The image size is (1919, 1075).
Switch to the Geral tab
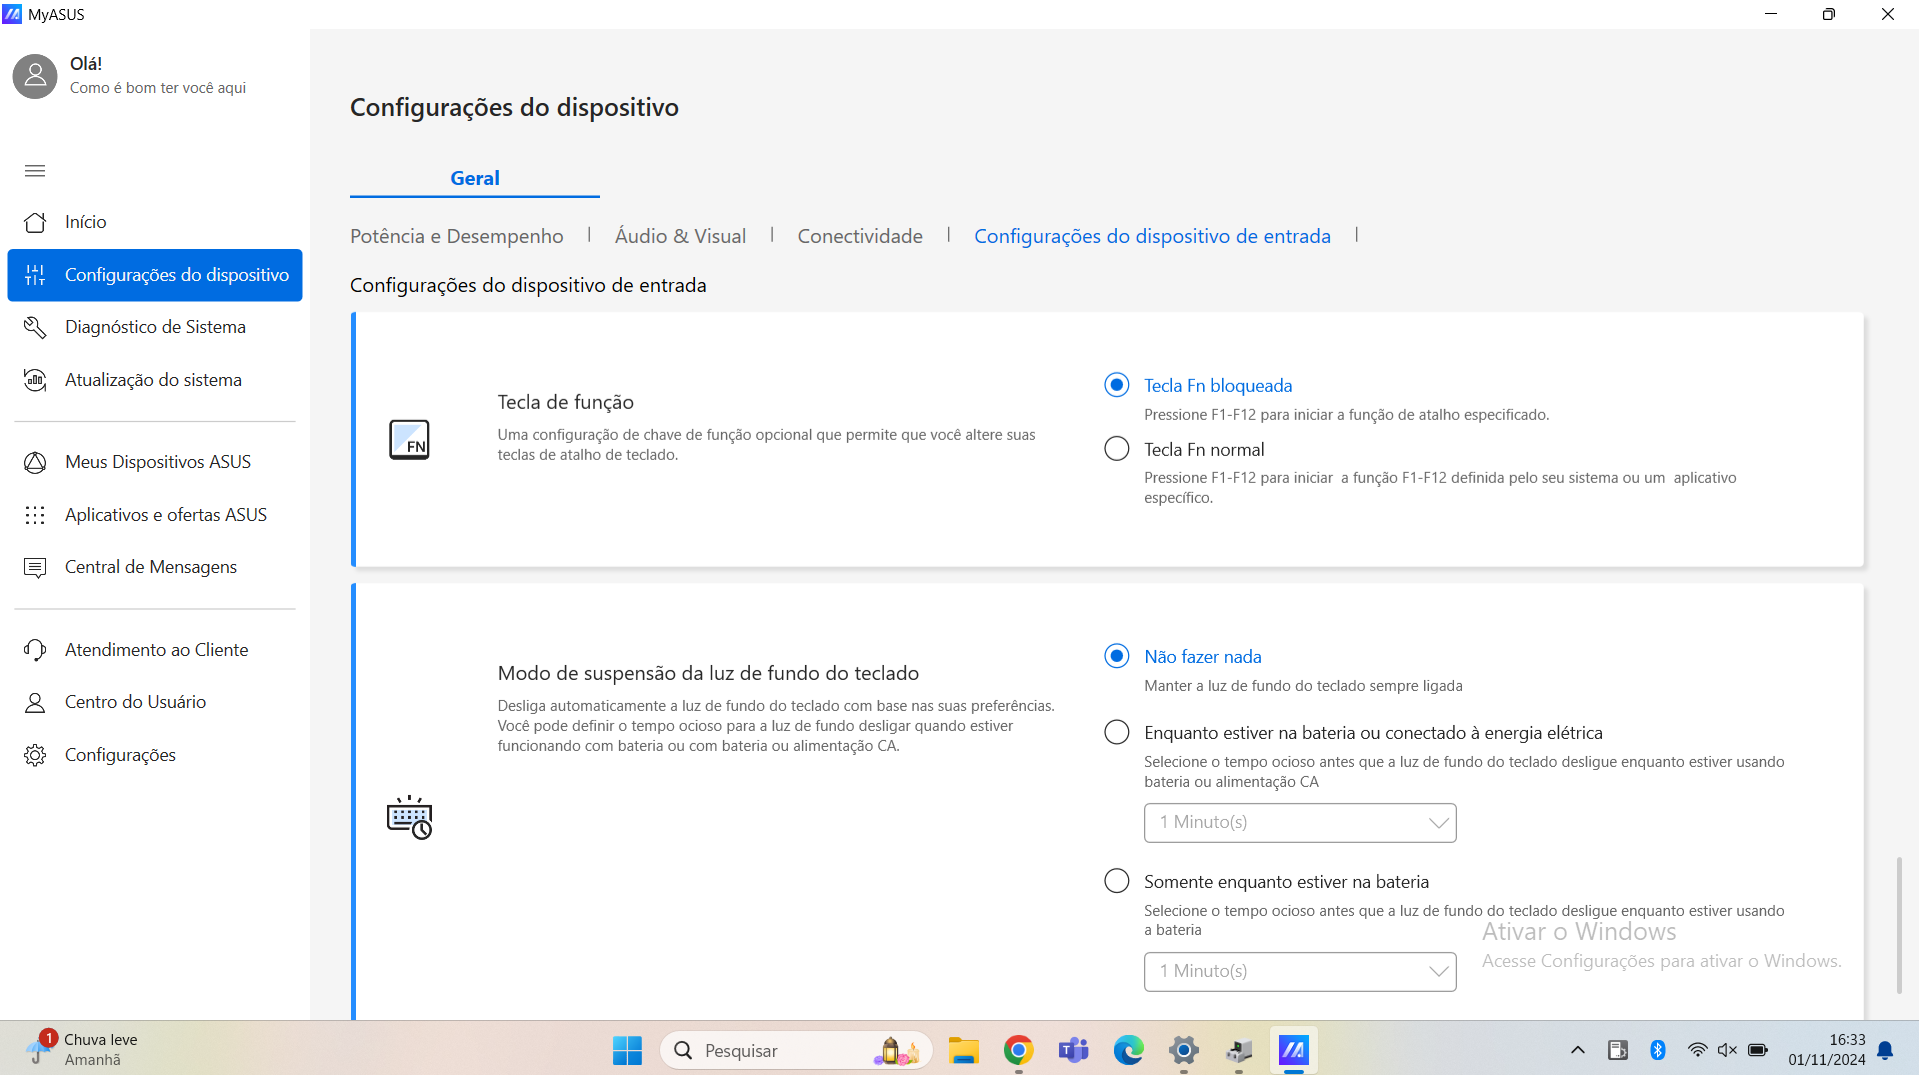click(x=475, y=178)
